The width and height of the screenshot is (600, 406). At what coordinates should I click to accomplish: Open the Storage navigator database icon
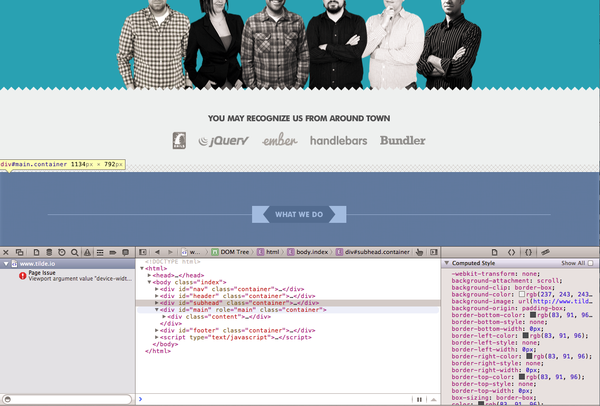click(49, 252)
